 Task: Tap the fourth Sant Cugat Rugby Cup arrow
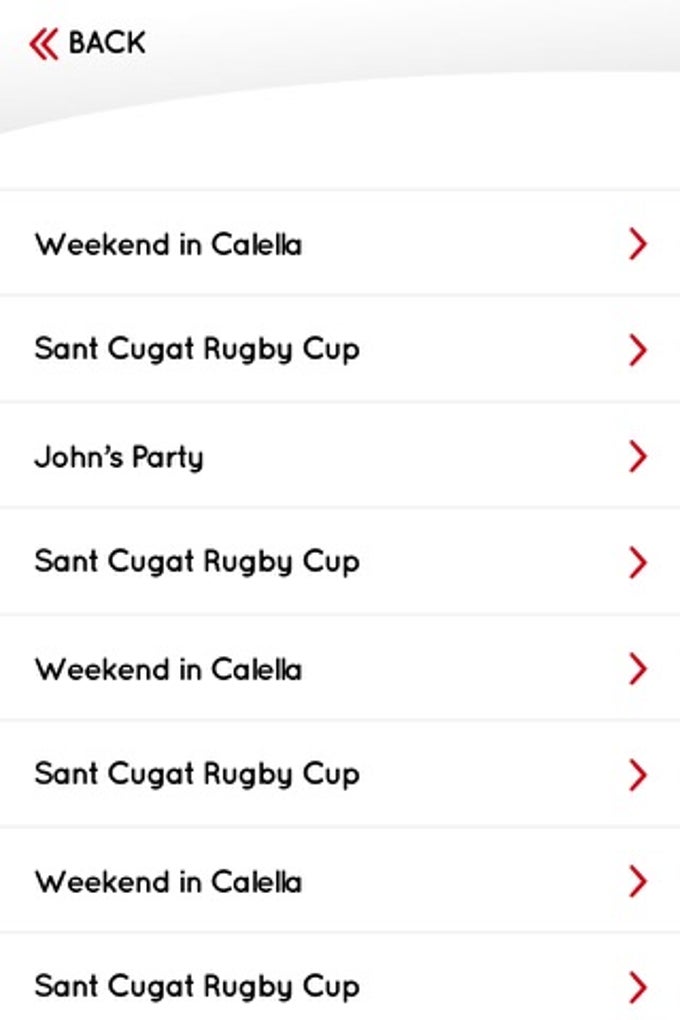637,987
